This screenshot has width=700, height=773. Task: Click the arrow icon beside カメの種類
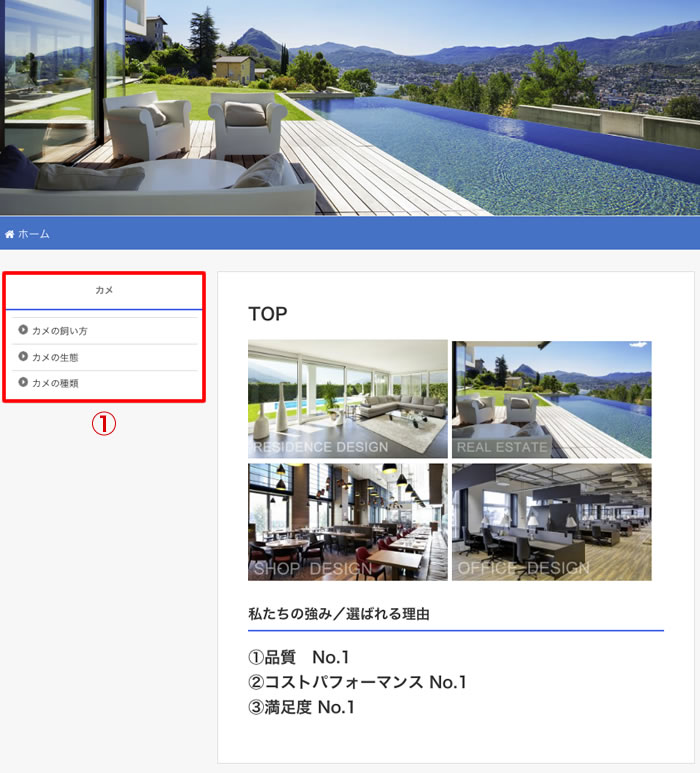coord(23,382)
